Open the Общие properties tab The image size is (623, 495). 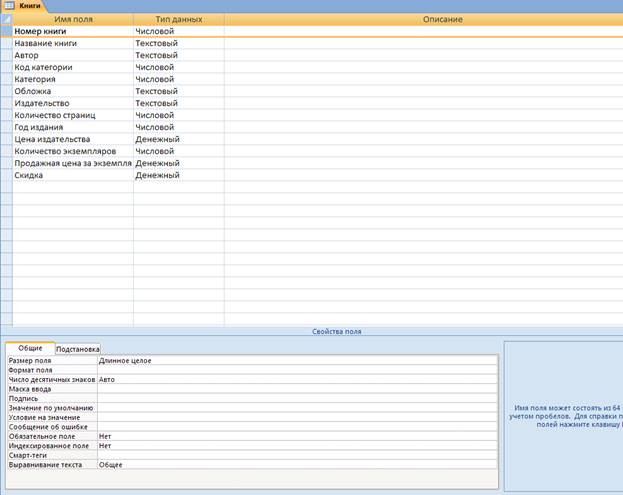pyautogui.click(x=30, y=348)
